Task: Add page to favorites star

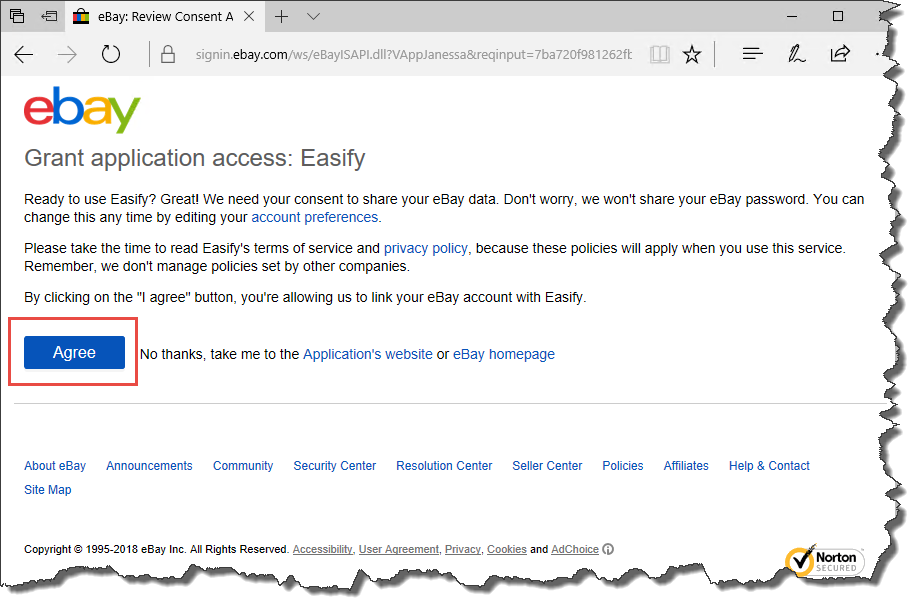Action: [692, 55]
